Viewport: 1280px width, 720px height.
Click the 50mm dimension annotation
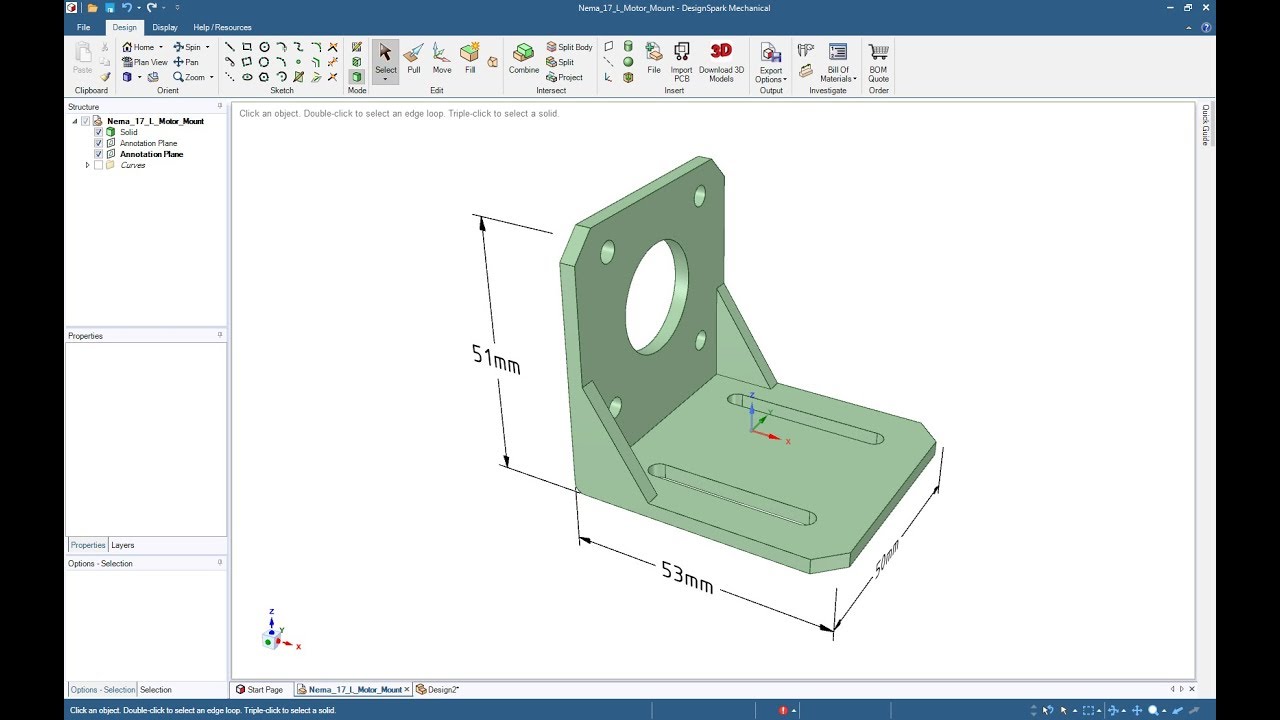886,558
